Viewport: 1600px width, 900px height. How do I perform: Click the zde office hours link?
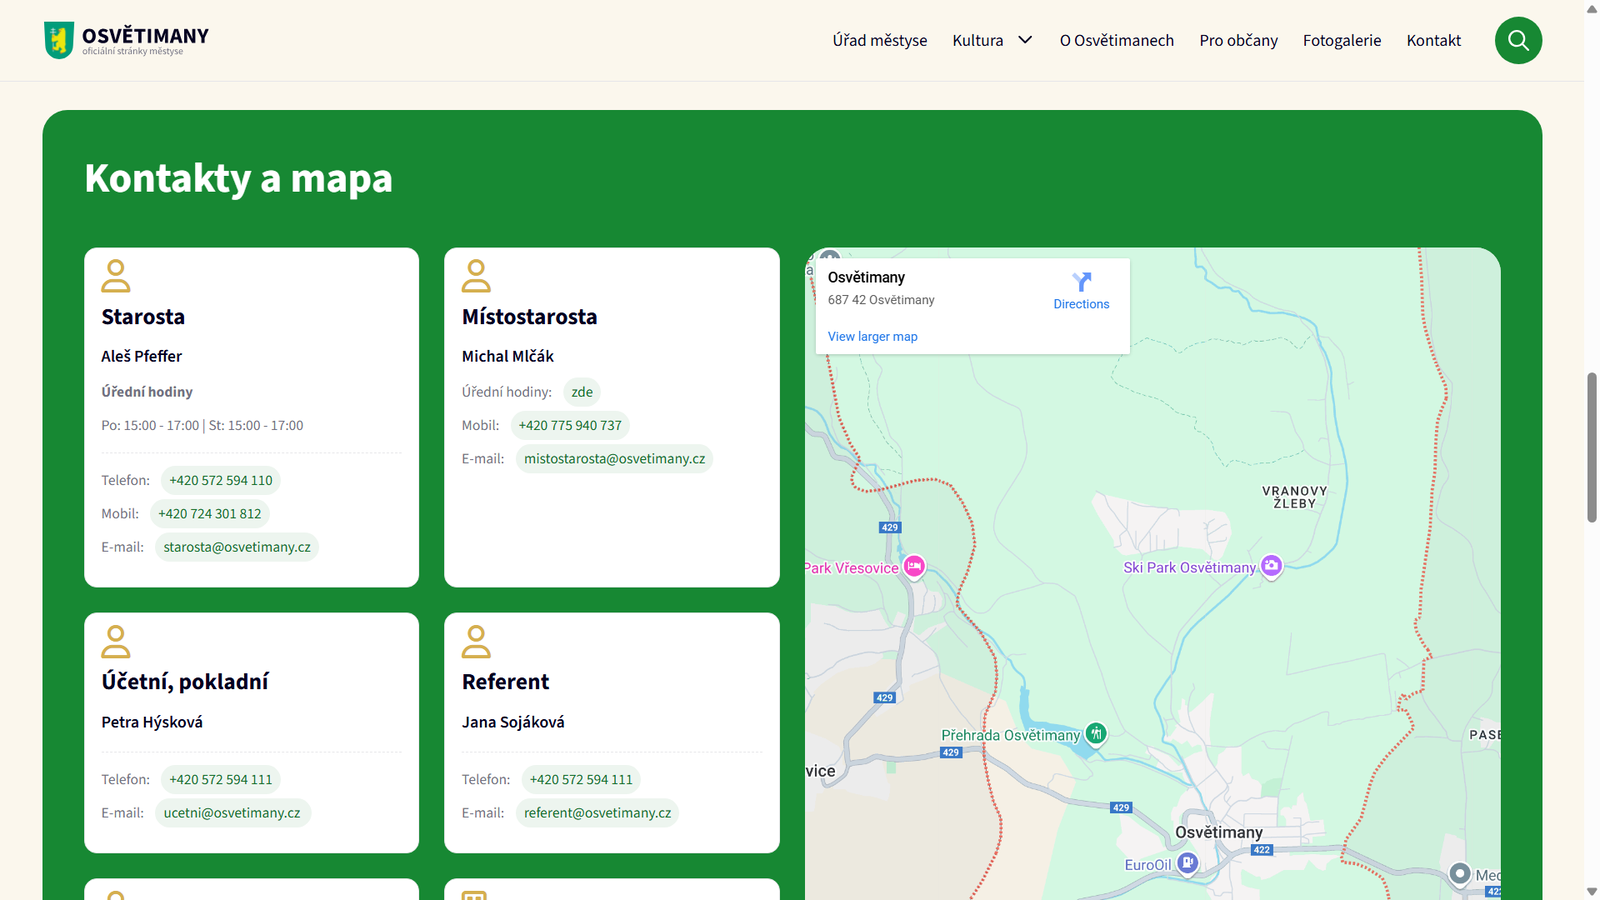click(x=581, y=391)
